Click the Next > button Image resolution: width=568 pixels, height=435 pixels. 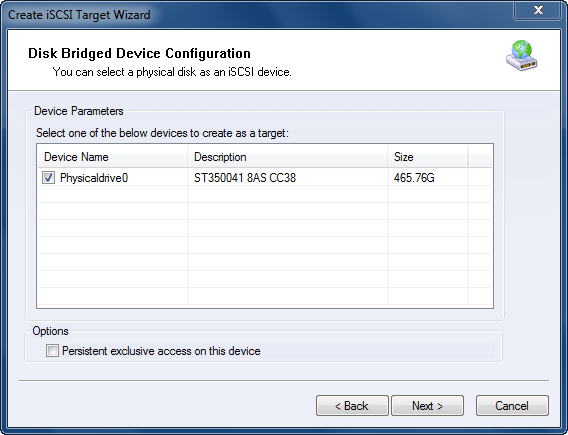[427, 406]
